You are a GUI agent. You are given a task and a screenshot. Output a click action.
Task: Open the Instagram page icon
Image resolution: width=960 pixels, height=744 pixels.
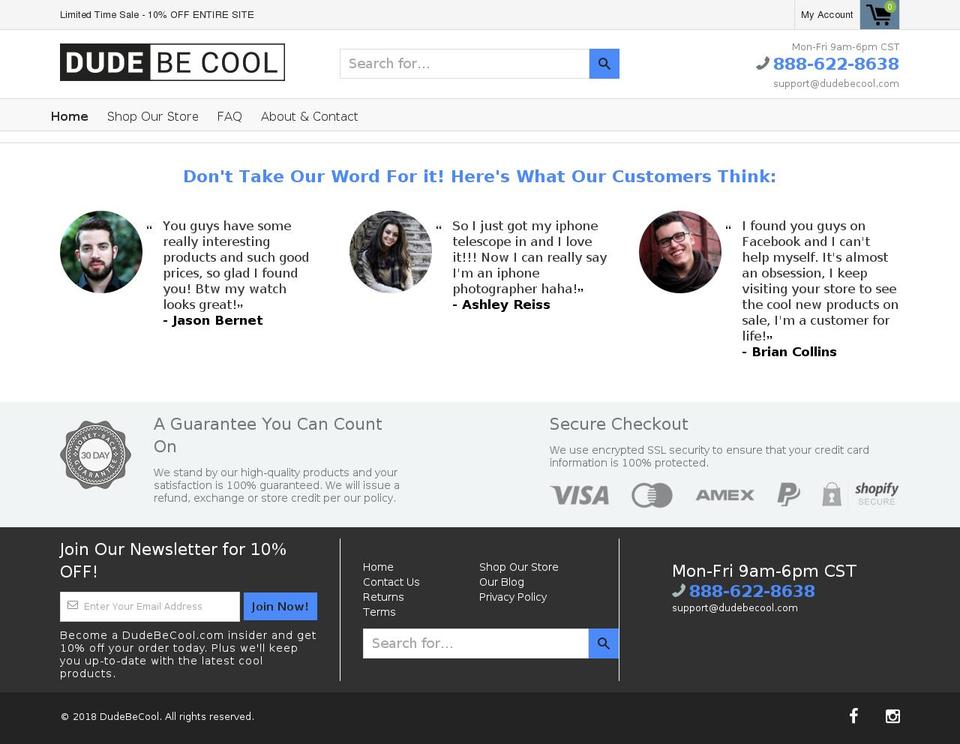click(893, 715)
